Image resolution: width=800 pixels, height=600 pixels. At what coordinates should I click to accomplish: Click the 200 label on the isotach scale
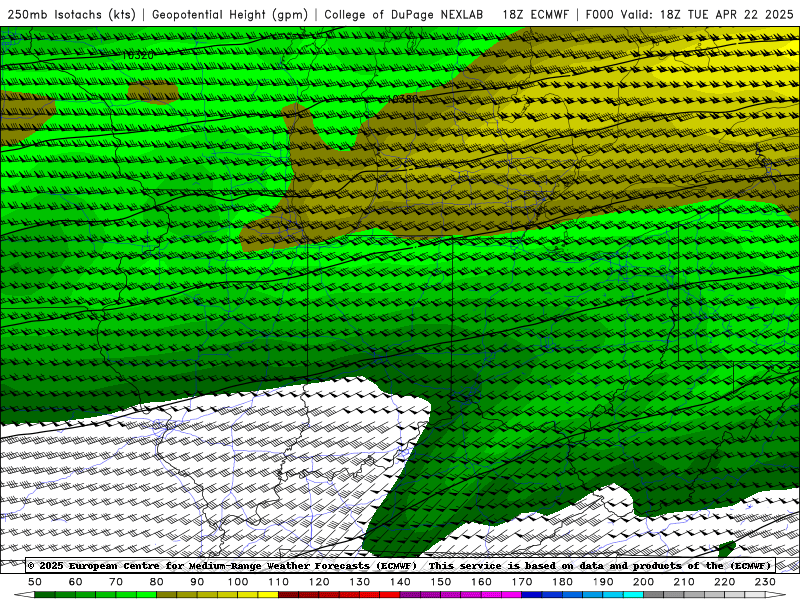coord(643,582)
